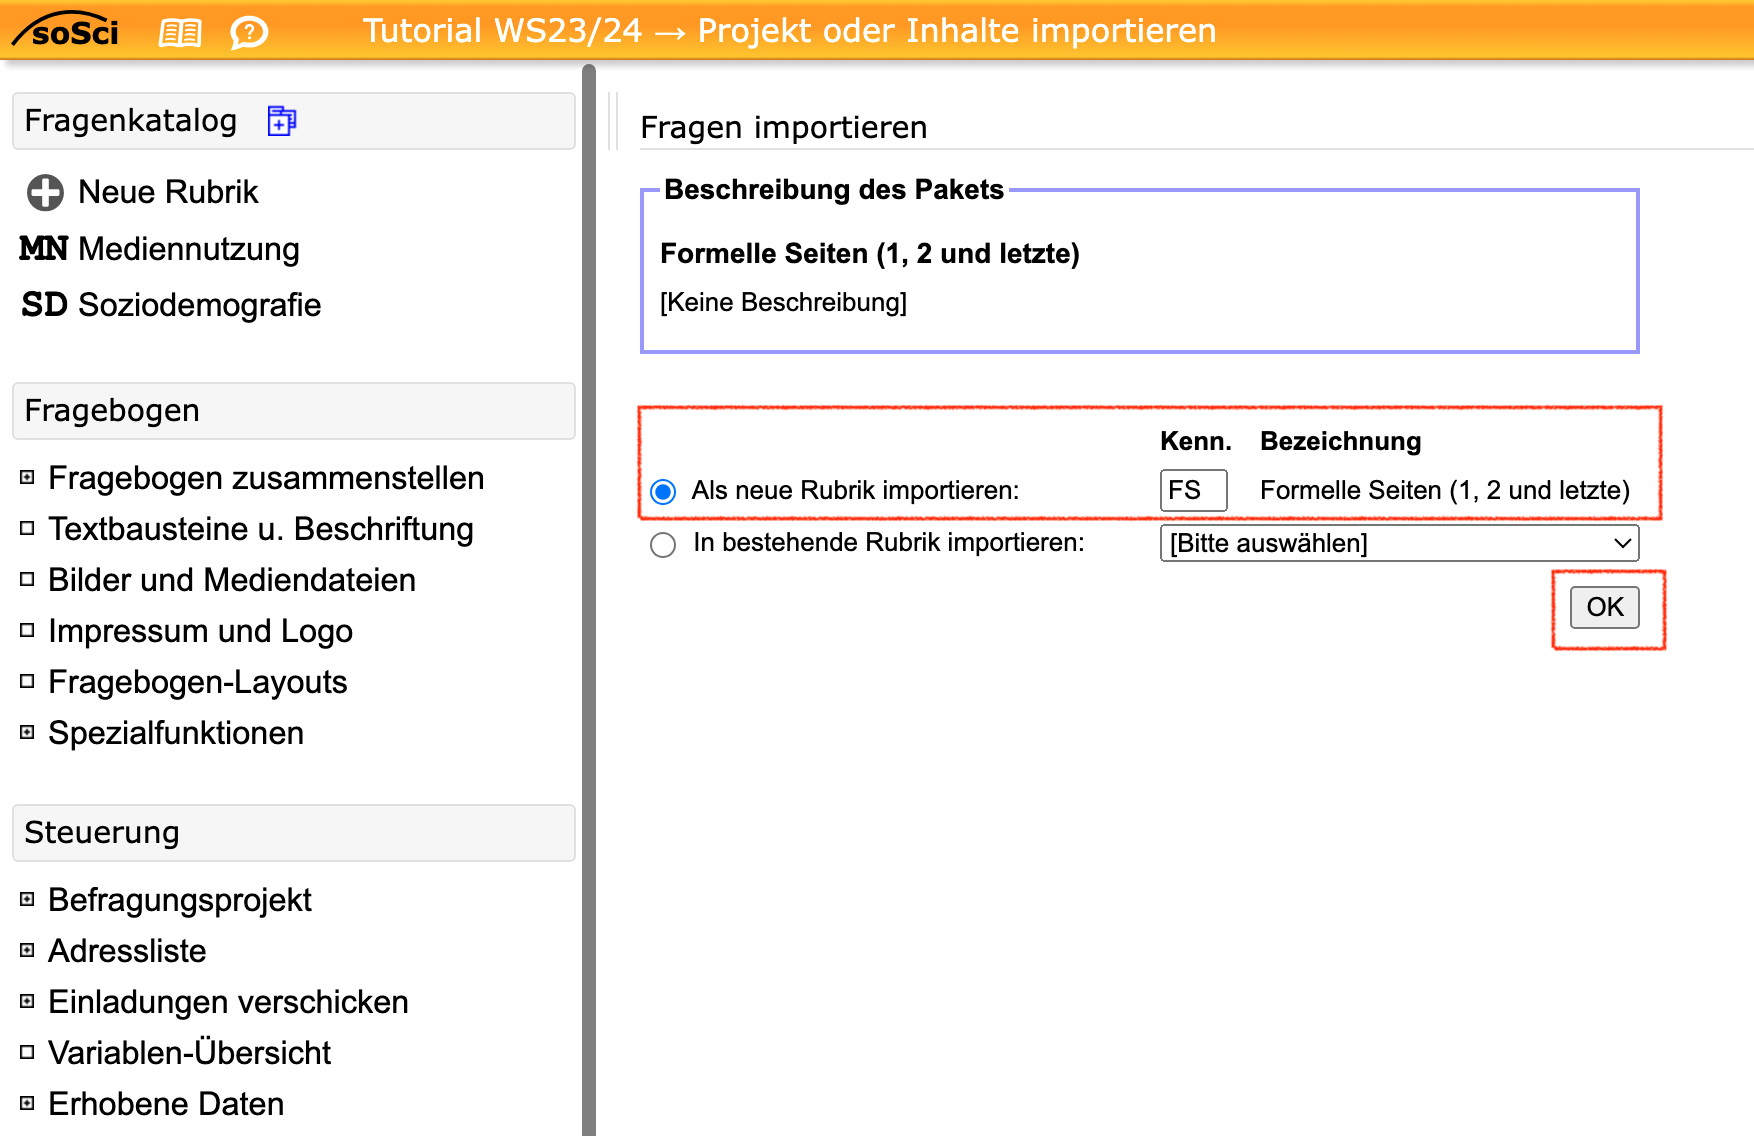Image resolution: width=1754 pixels, height=1136 pixels.
Task: Open Textbausteine u. Beschriftung menu item
Action: pyautogui.click(x=260, y=529)
